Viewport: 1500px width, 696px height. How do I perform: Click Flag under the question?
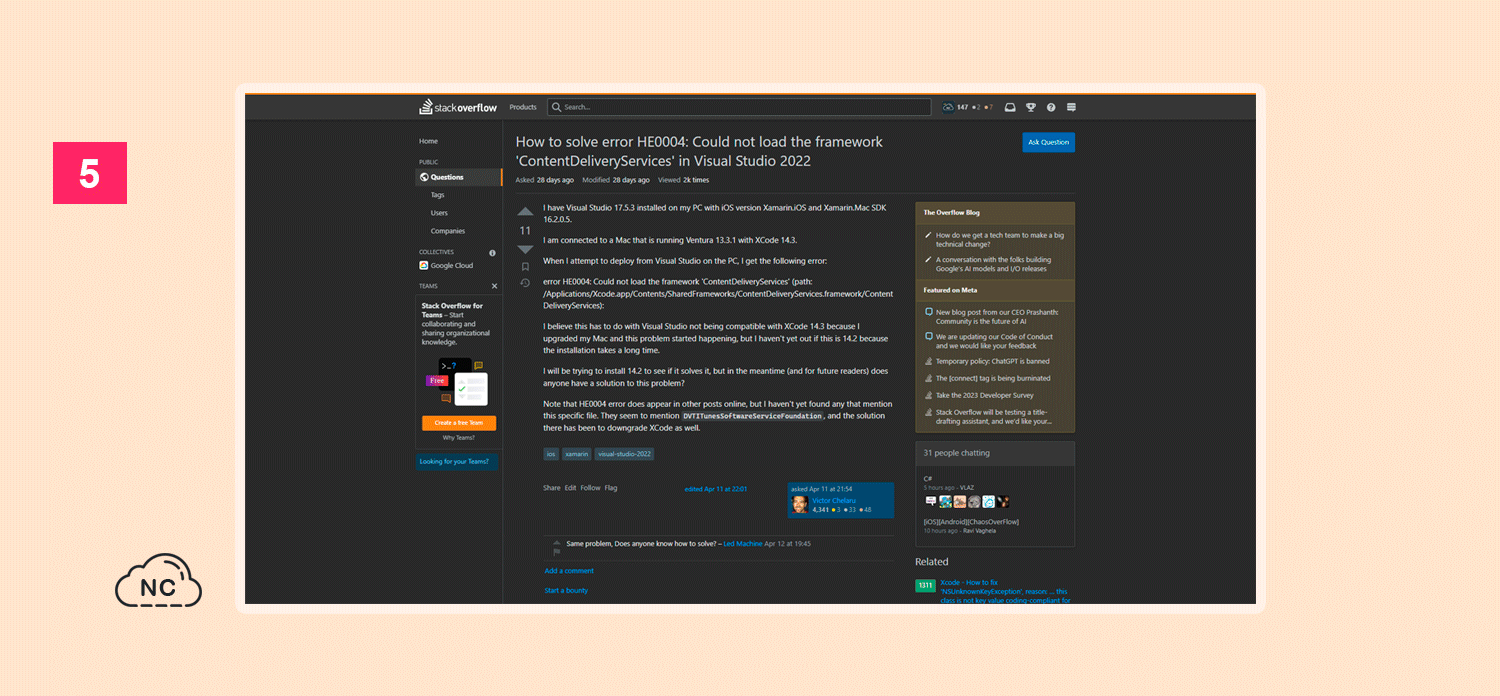(611, 488)
